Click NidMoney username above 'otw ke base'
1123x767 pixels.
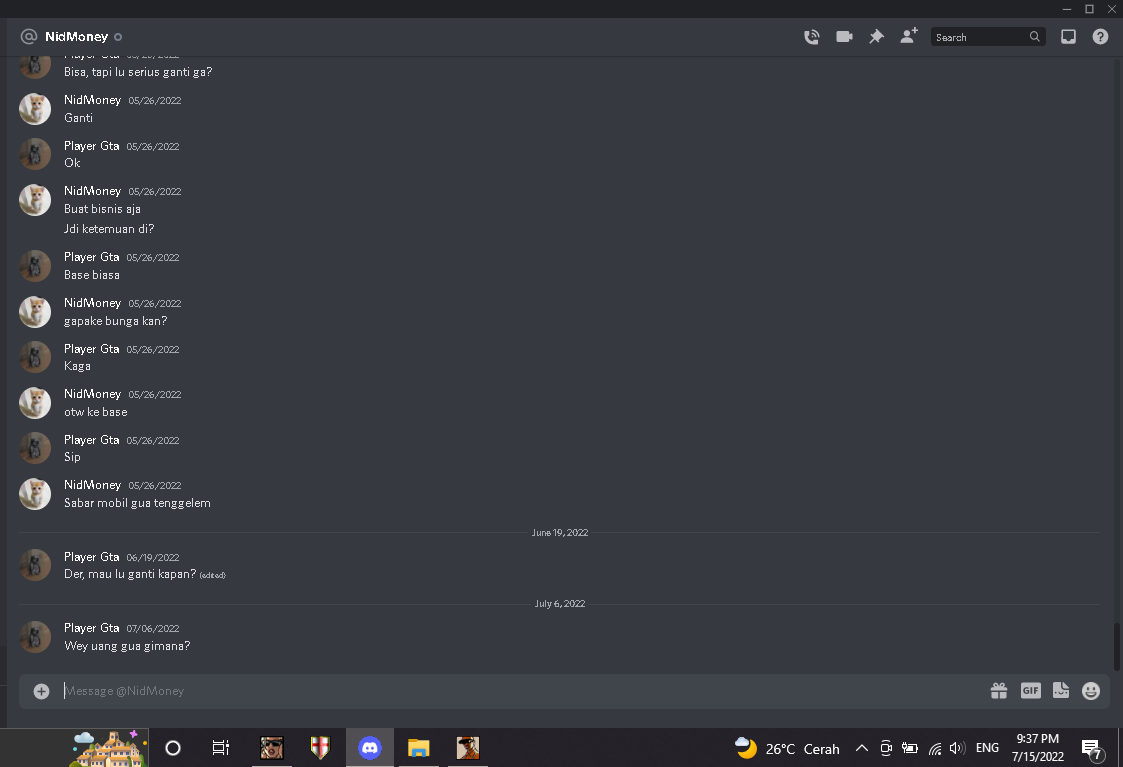click(x=92, y=394)
